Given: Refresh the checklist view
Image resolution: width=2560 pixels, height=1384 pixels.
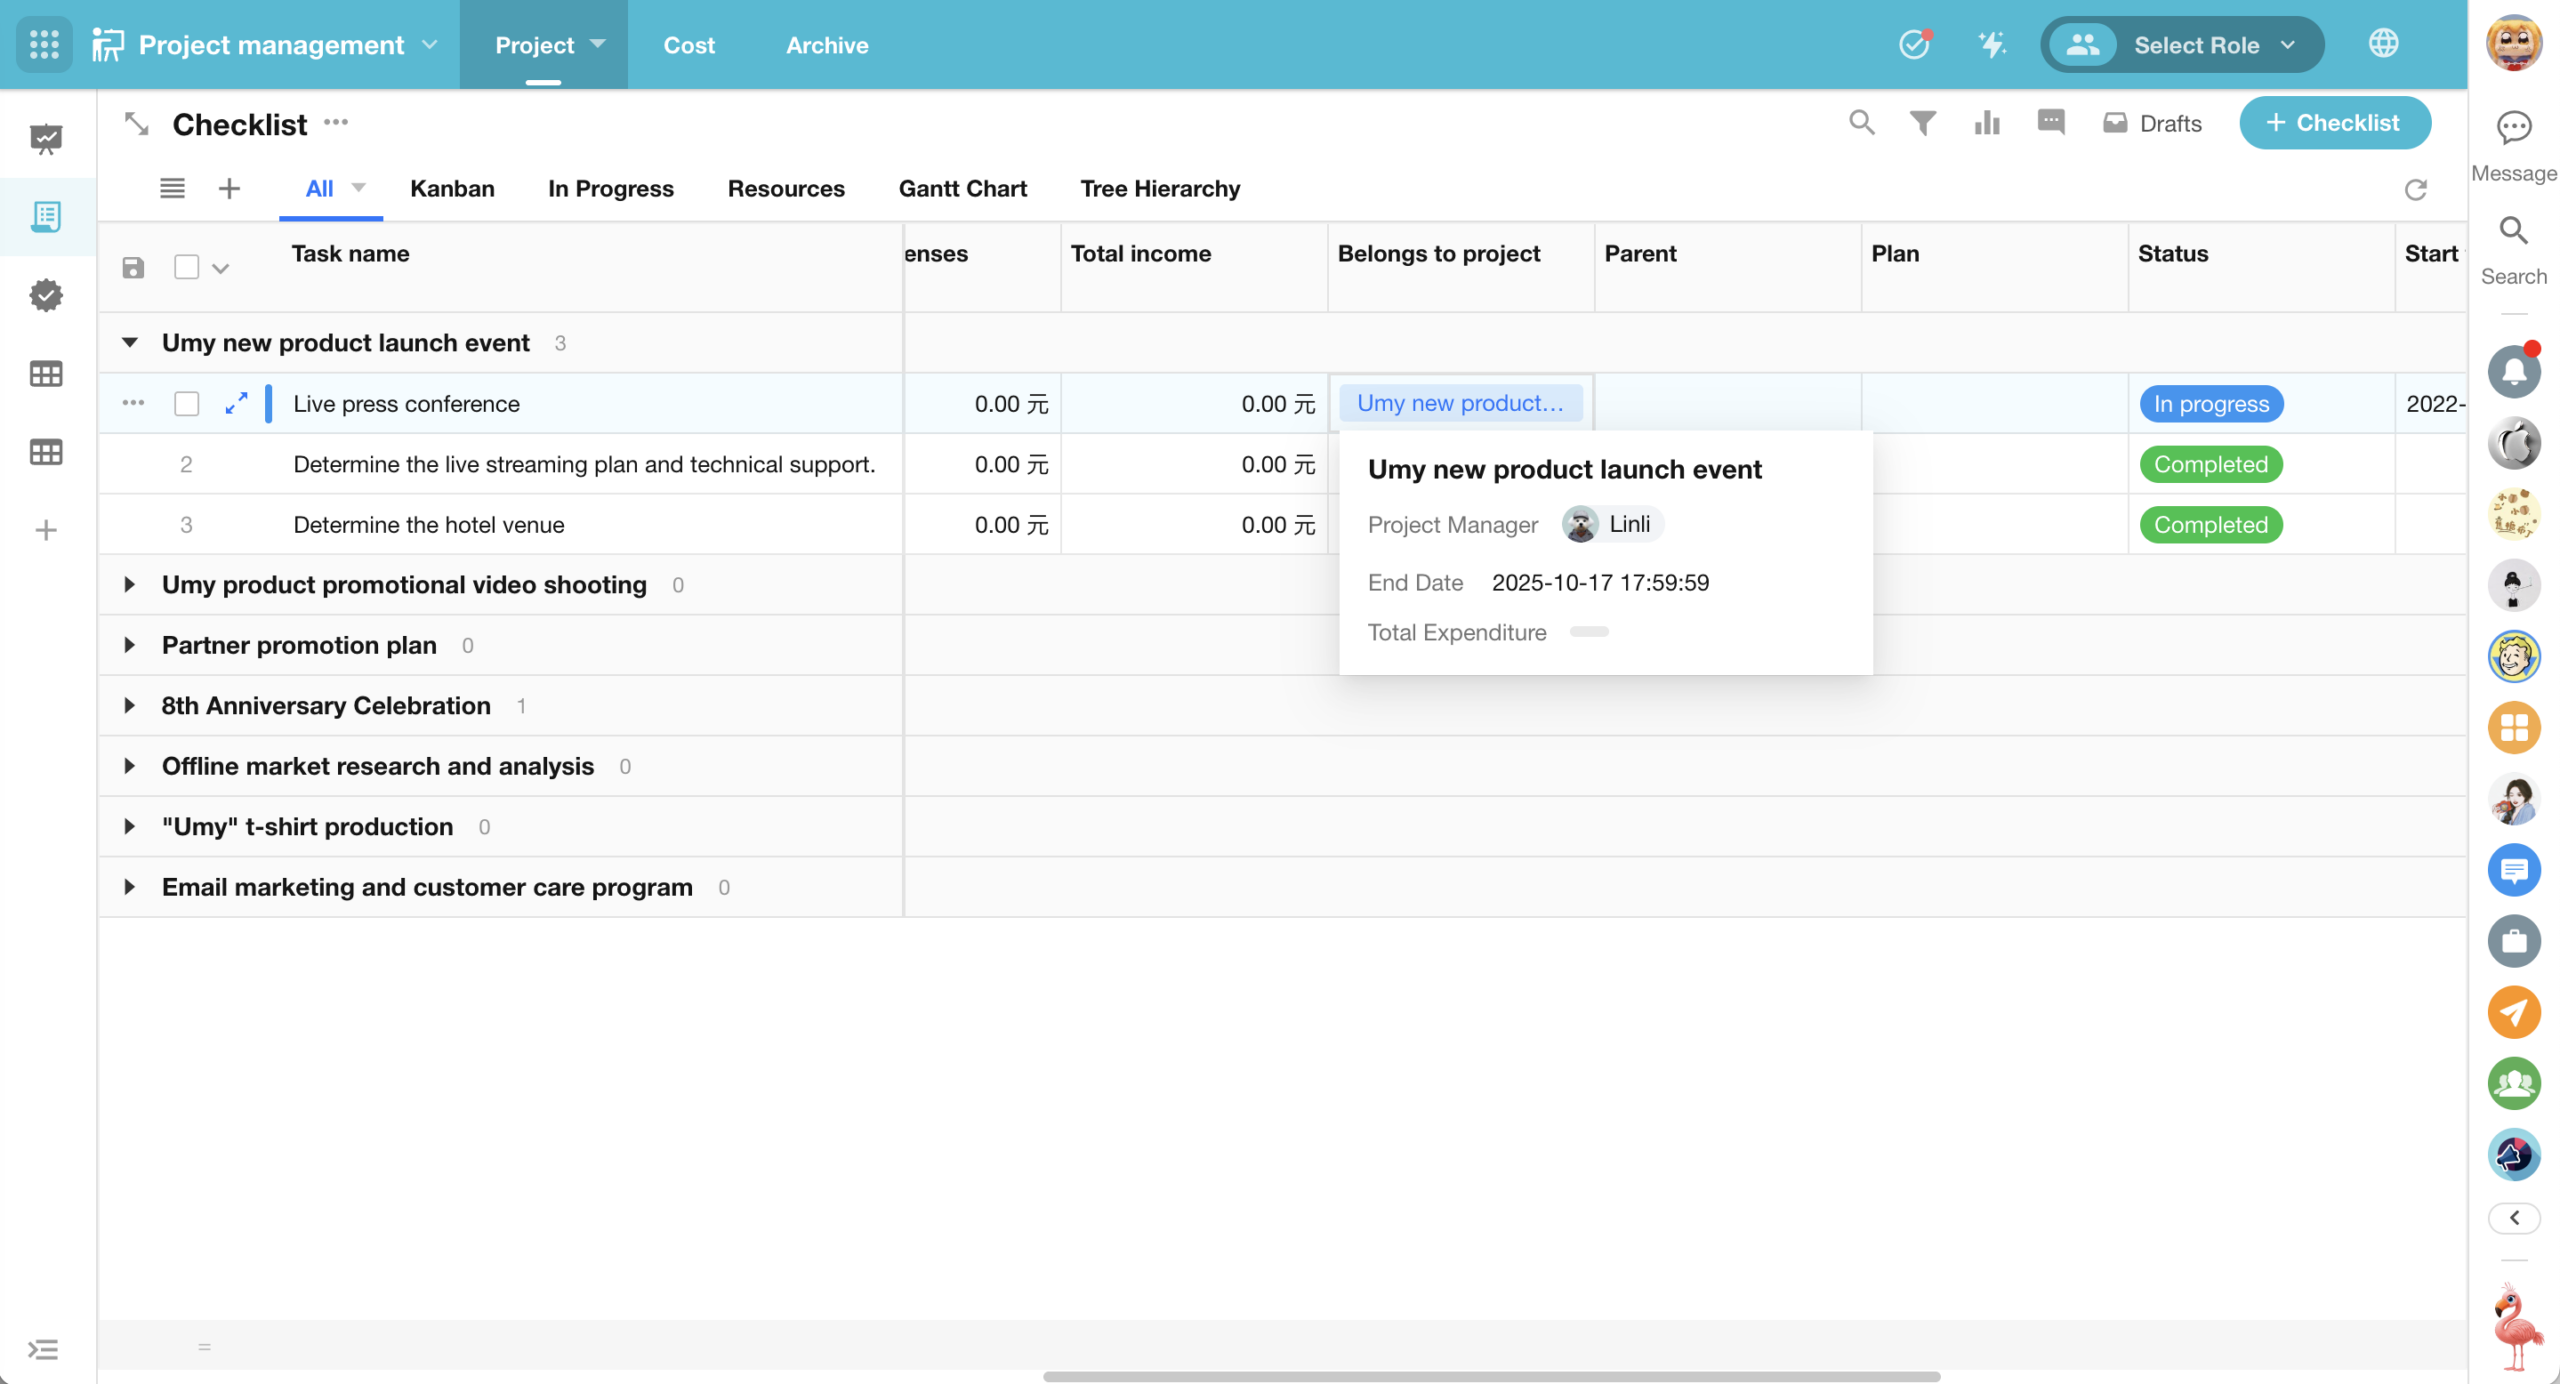Looking at the screenshot, I should click(x=2415, y=189).
